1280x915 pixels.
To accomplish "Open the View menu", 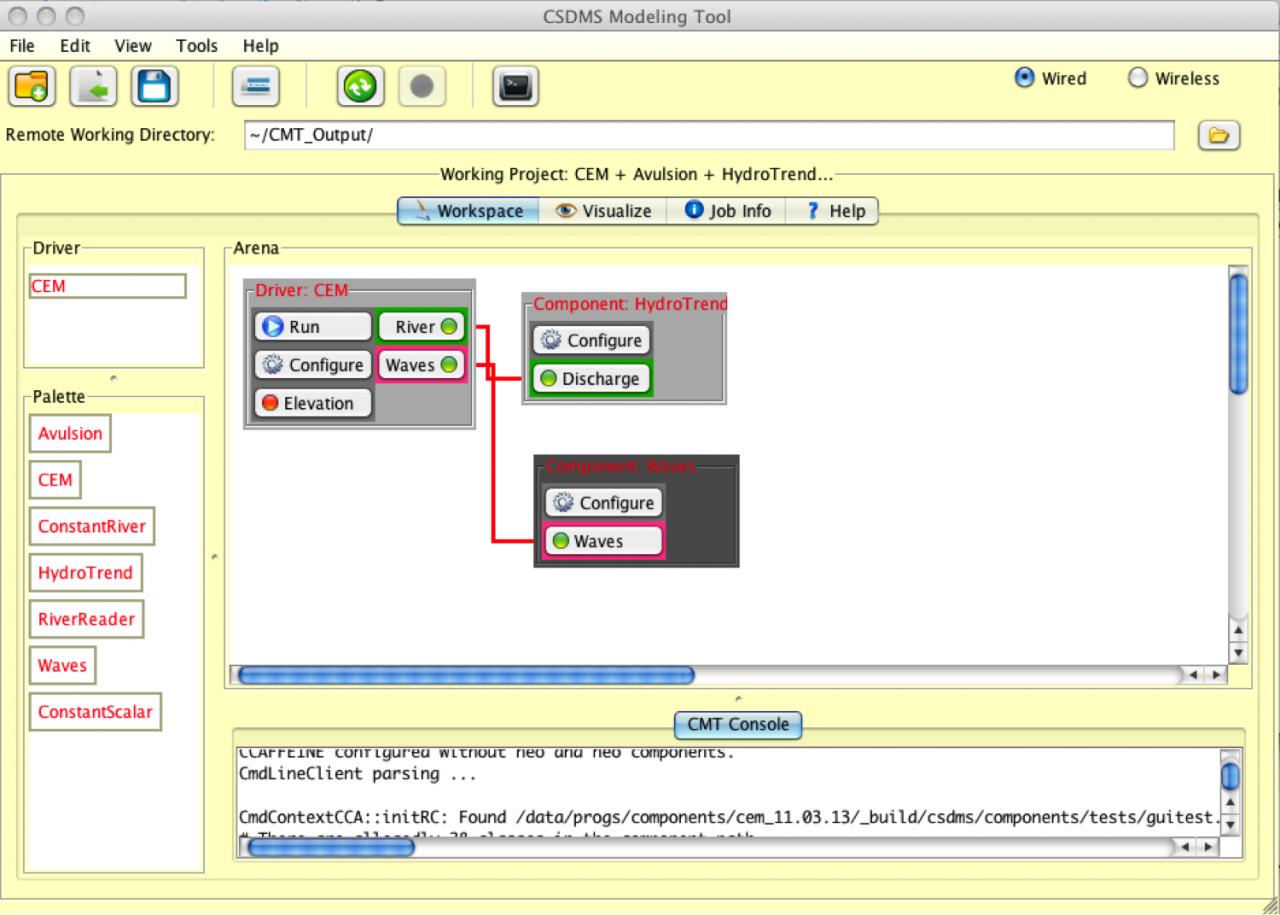I will tap(133, 46).
